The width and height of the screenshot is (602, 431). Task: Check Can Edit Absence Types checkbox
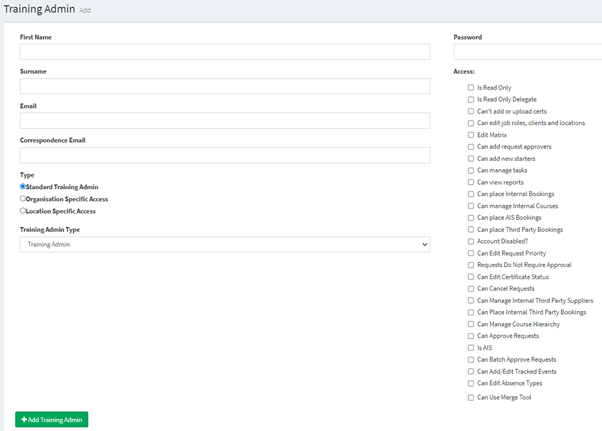471,383
